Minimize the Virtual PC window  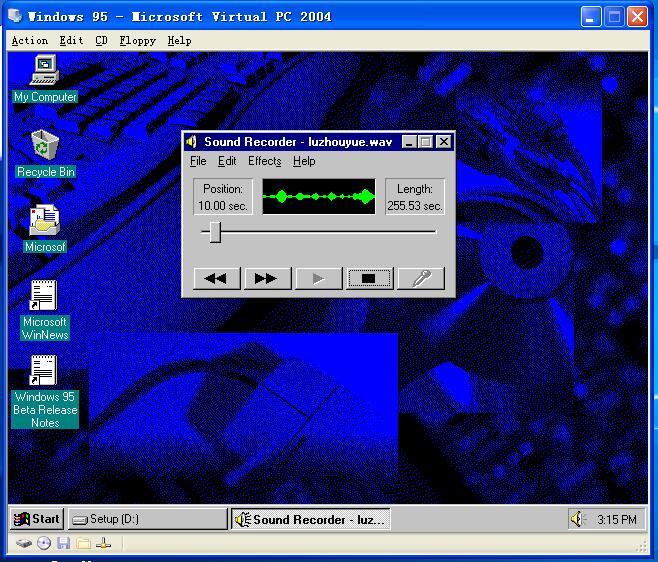pyautogui.click(x=590, y=17)
